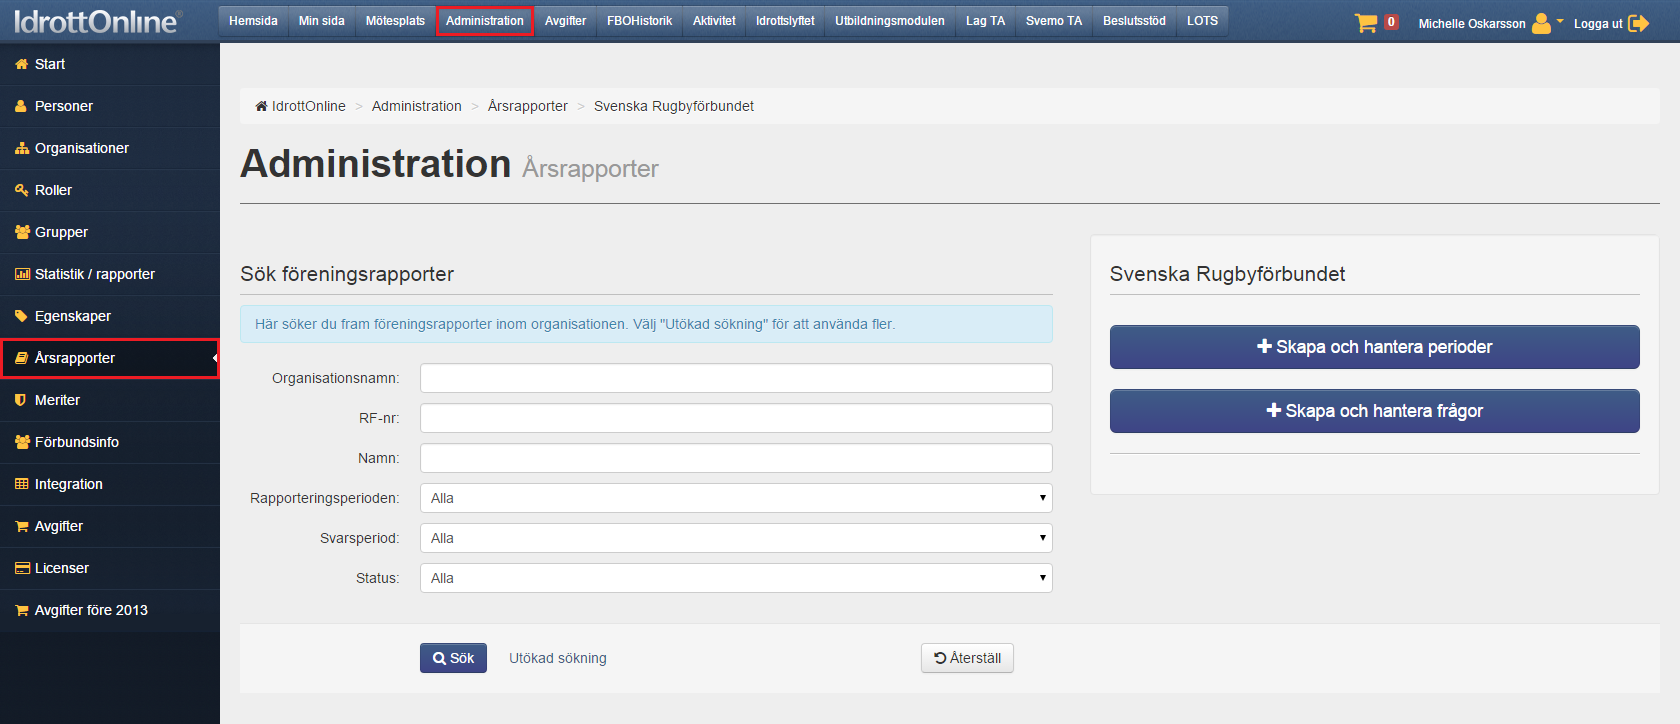
Task: Click Michelle Oskarsson user name
Action: 1472,24
